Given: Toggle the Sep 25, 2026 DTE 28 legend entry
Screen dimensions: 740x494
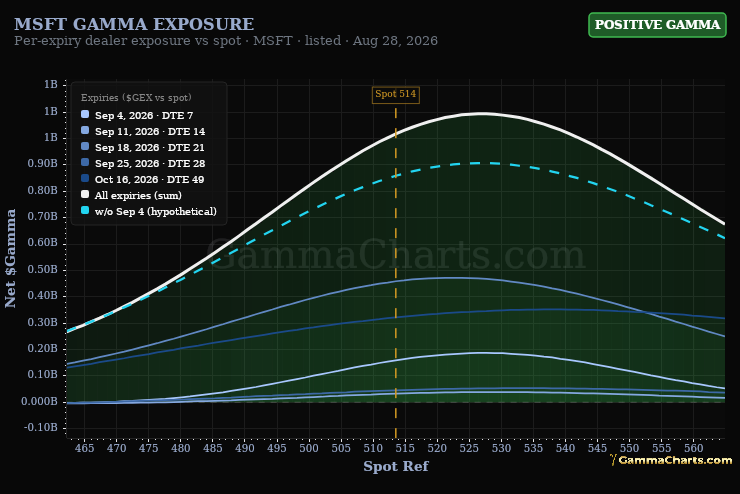Looking at the screenshot, I should pyautogui.click(x=143, y=163).
